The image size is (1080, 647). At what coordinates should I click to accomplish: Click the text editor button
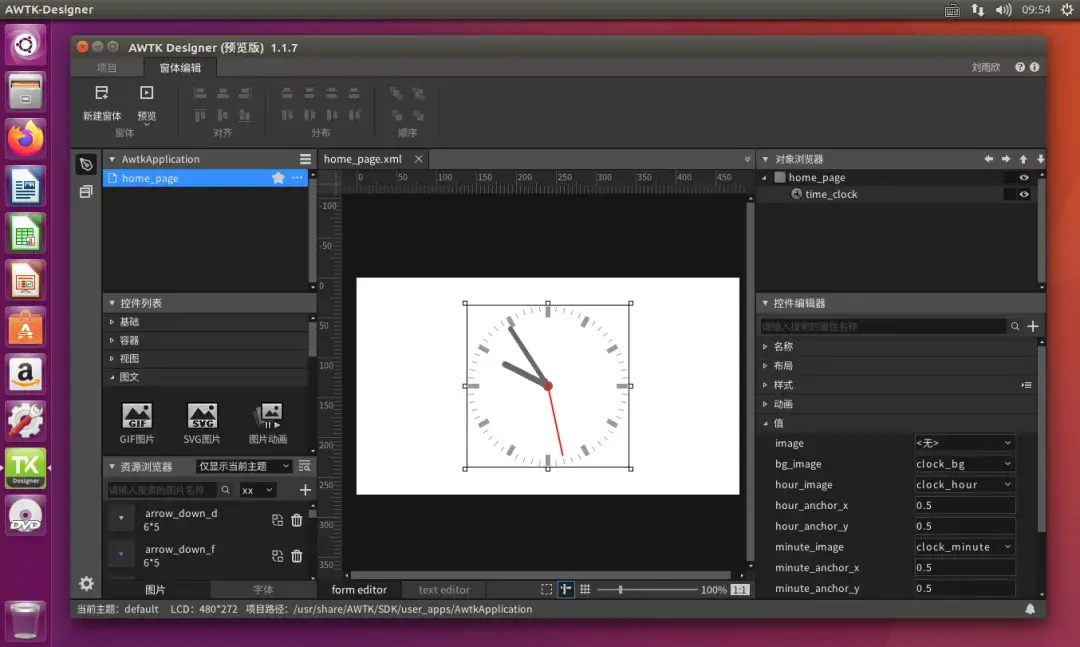click(444, 590)
